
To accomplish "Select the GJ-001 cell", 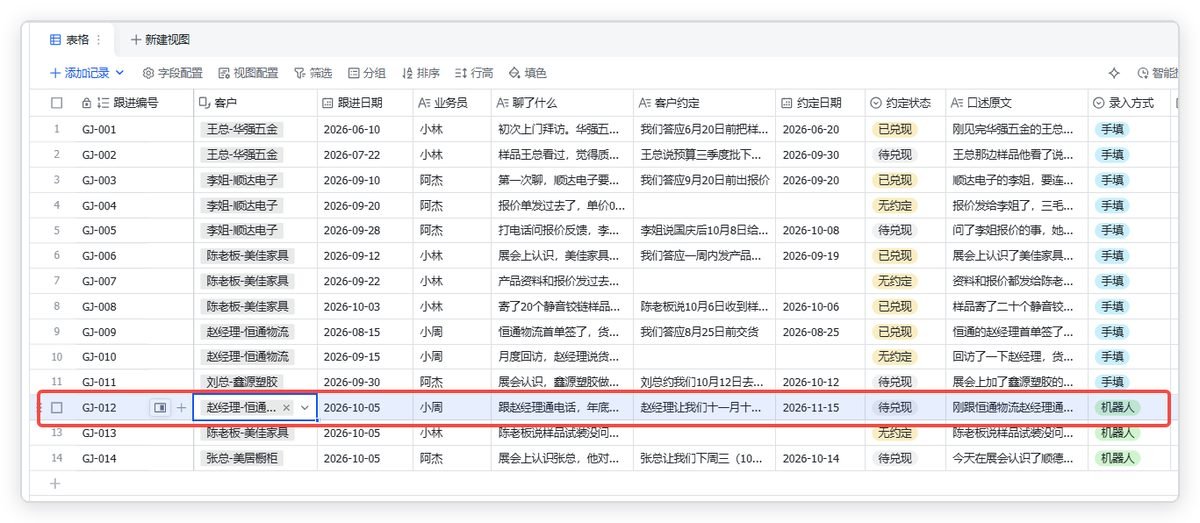I will click(135, 129).
